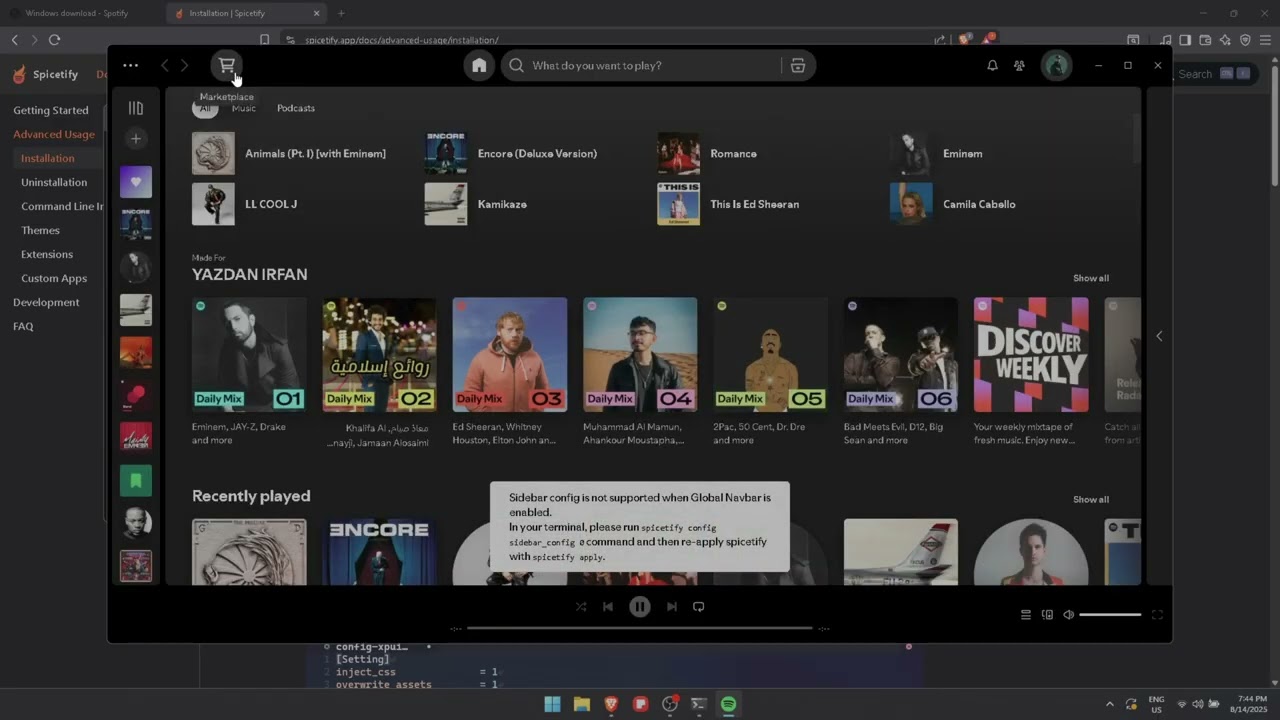Image resolution: width=1280 pixels, height=720 pixels.
Task: Reload the browser page
Action: coord(54,40)
